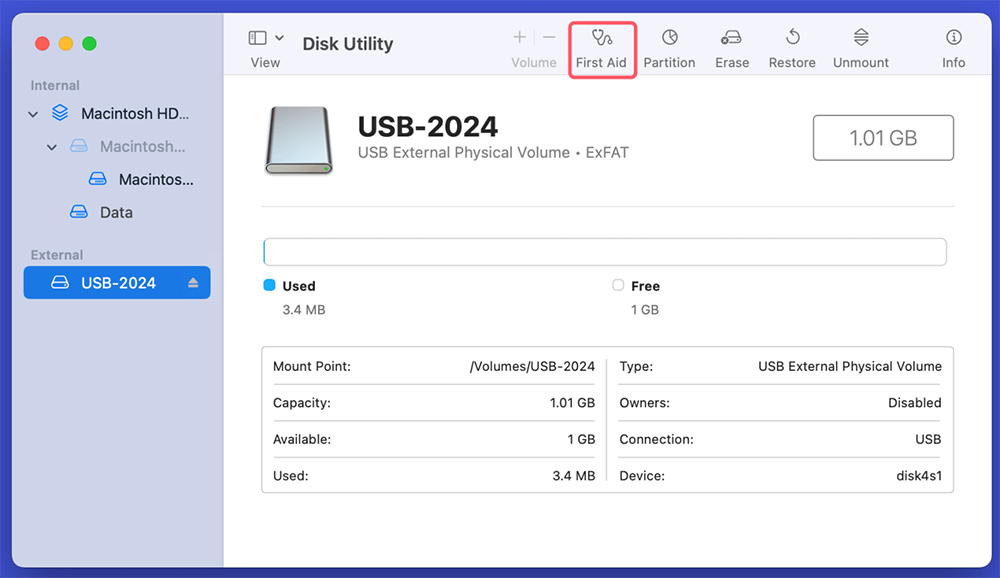Click the storage usage bar
Image resolution: width=1000 pixels, height=578 pixels.
tap(604, 251)
